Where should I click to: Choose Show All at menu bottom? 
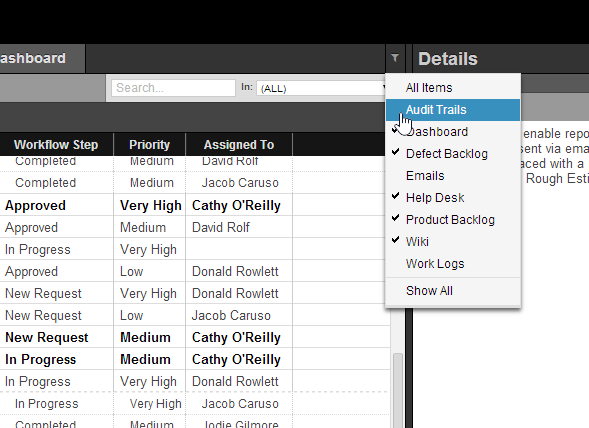click(453, 291)
